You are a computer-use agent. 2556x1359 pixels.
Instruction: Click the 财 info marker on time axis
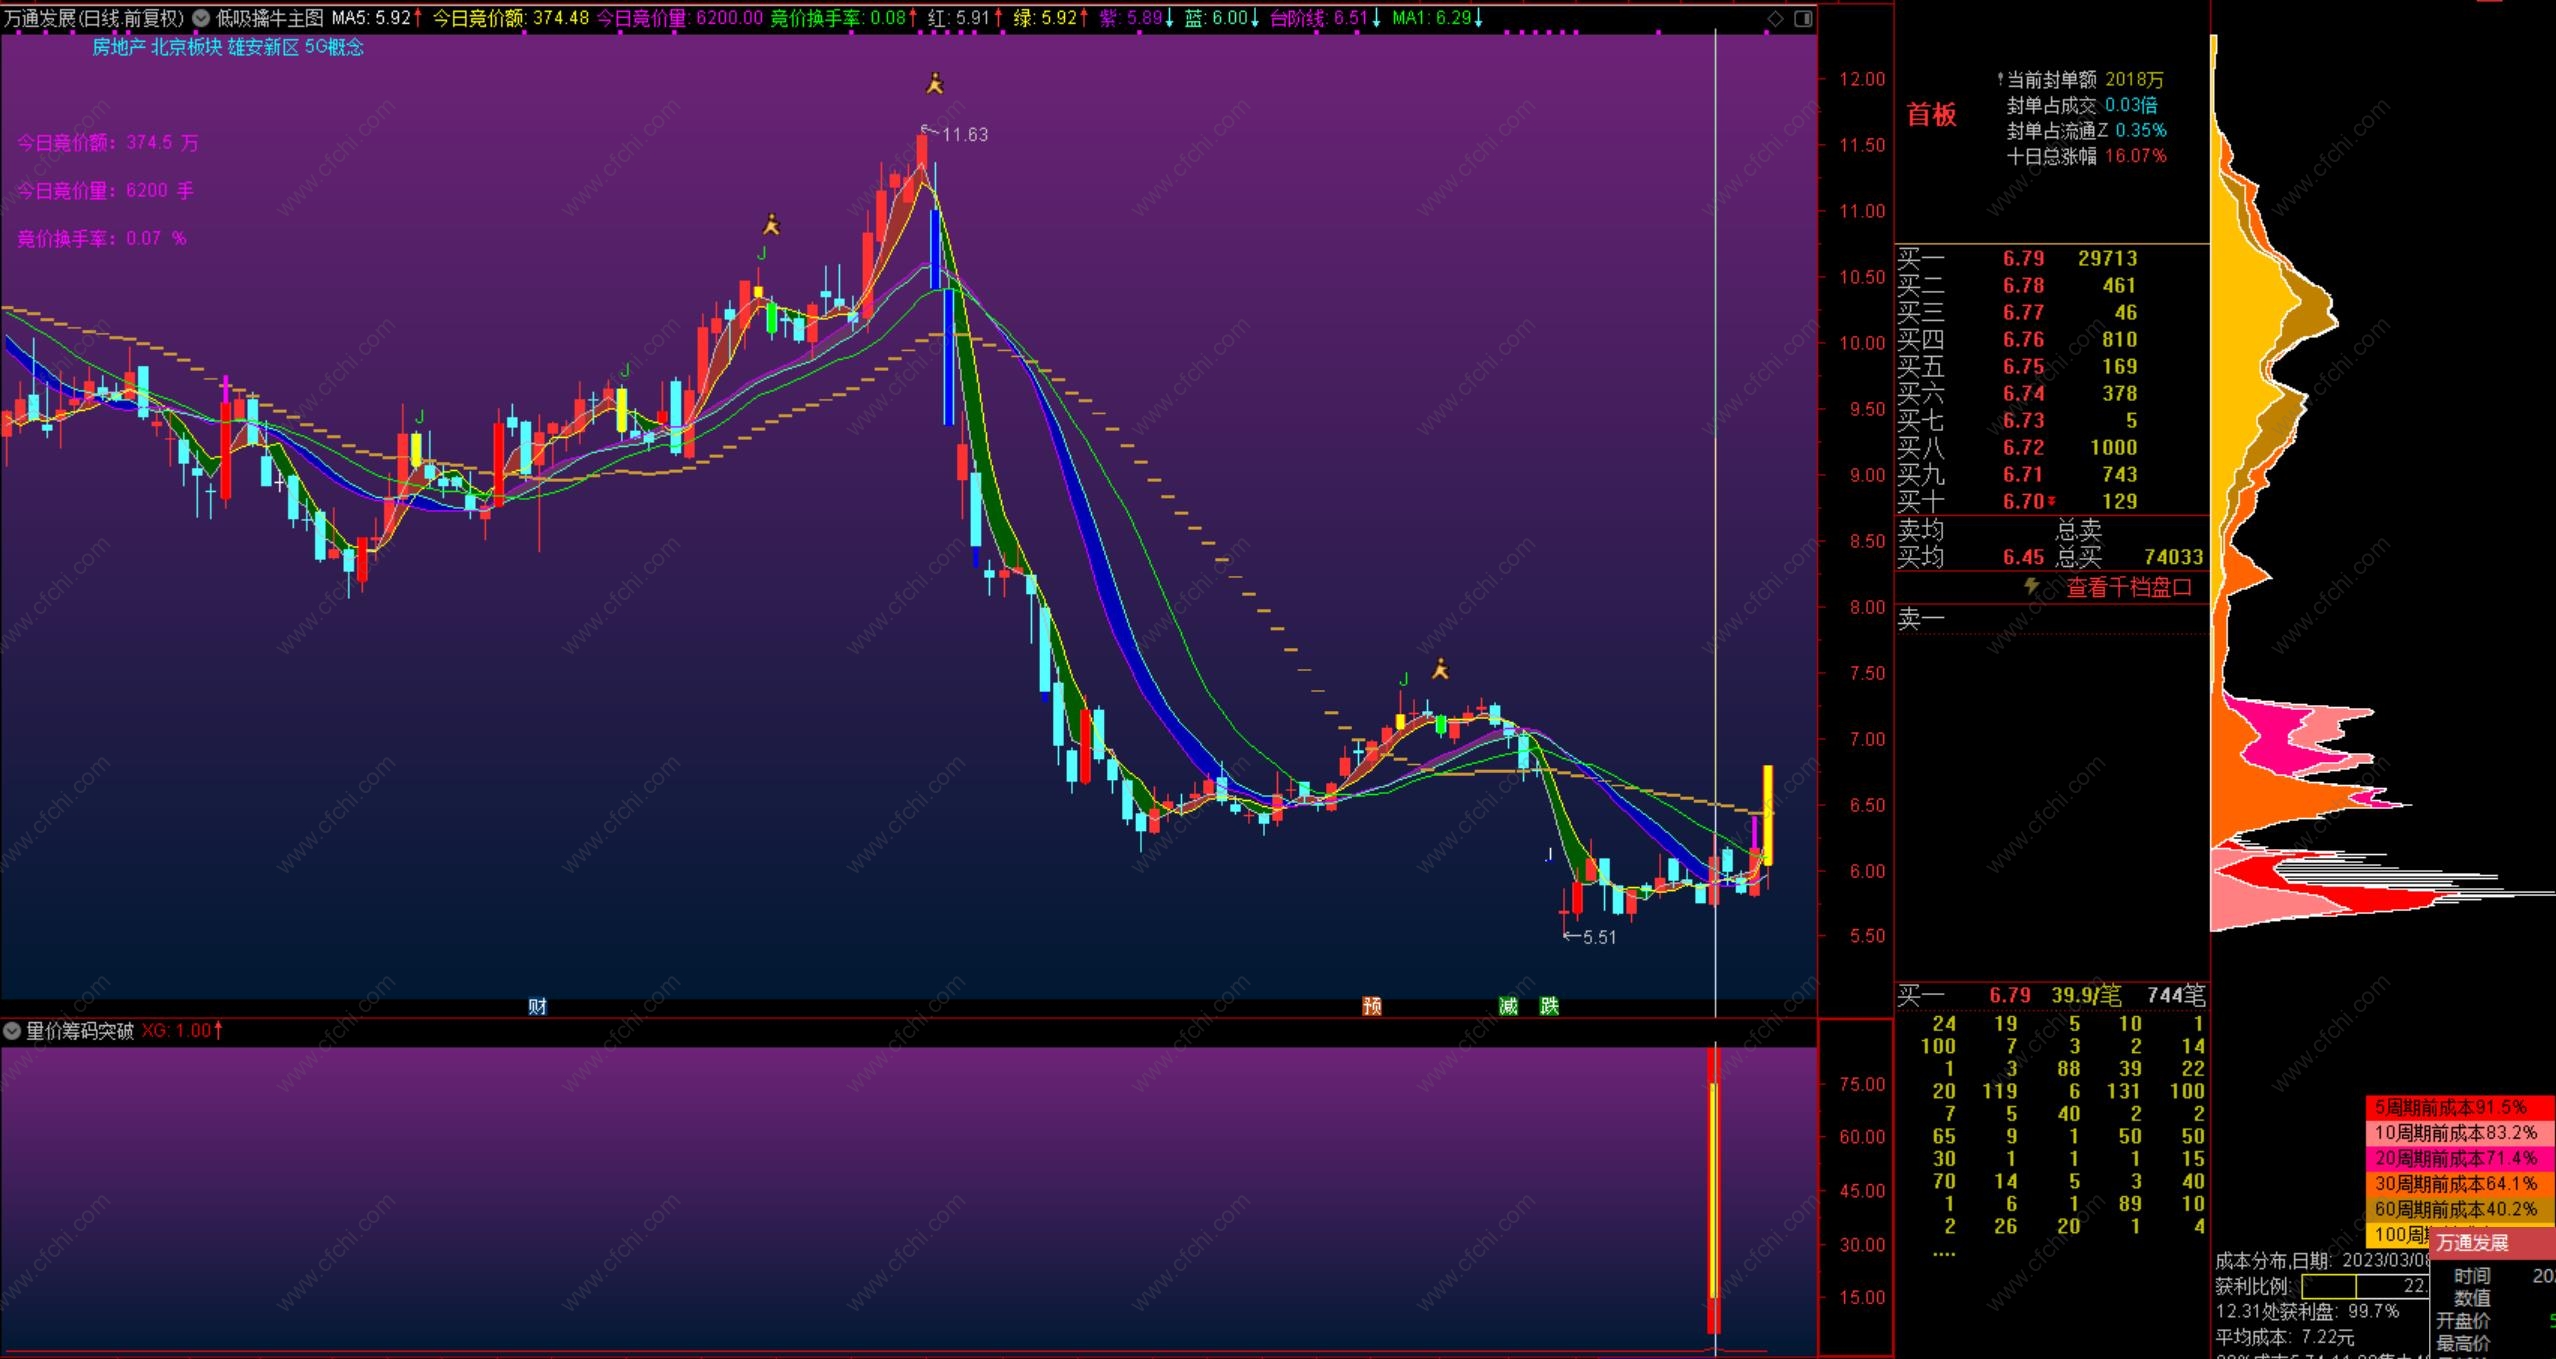(x=537, y=1006)
